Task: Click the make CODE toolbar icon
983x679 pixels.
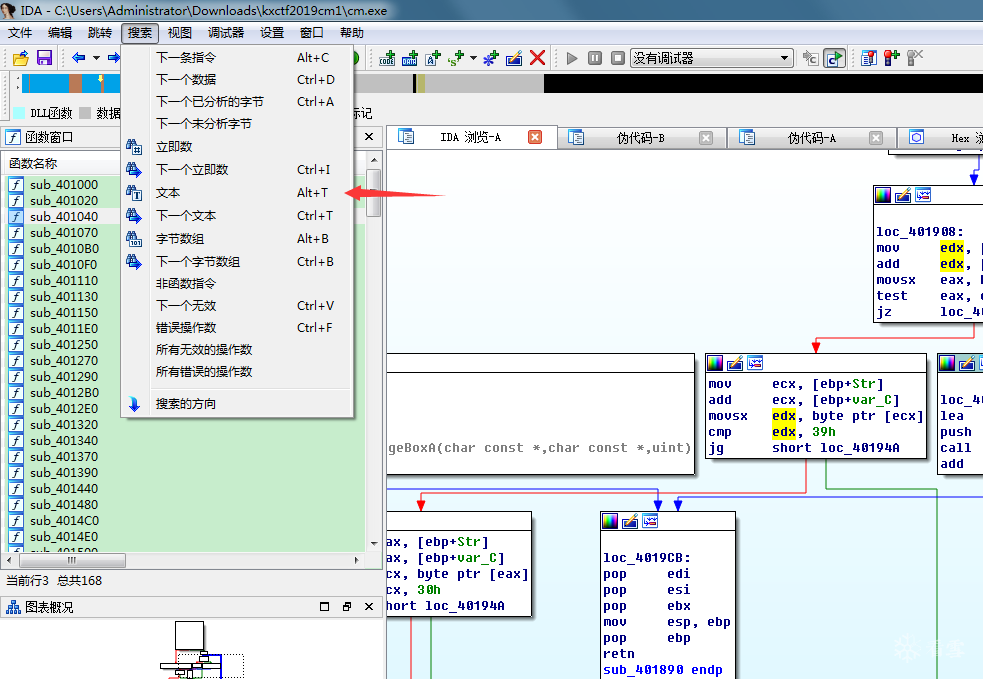Action: click(x=387, y=58)
